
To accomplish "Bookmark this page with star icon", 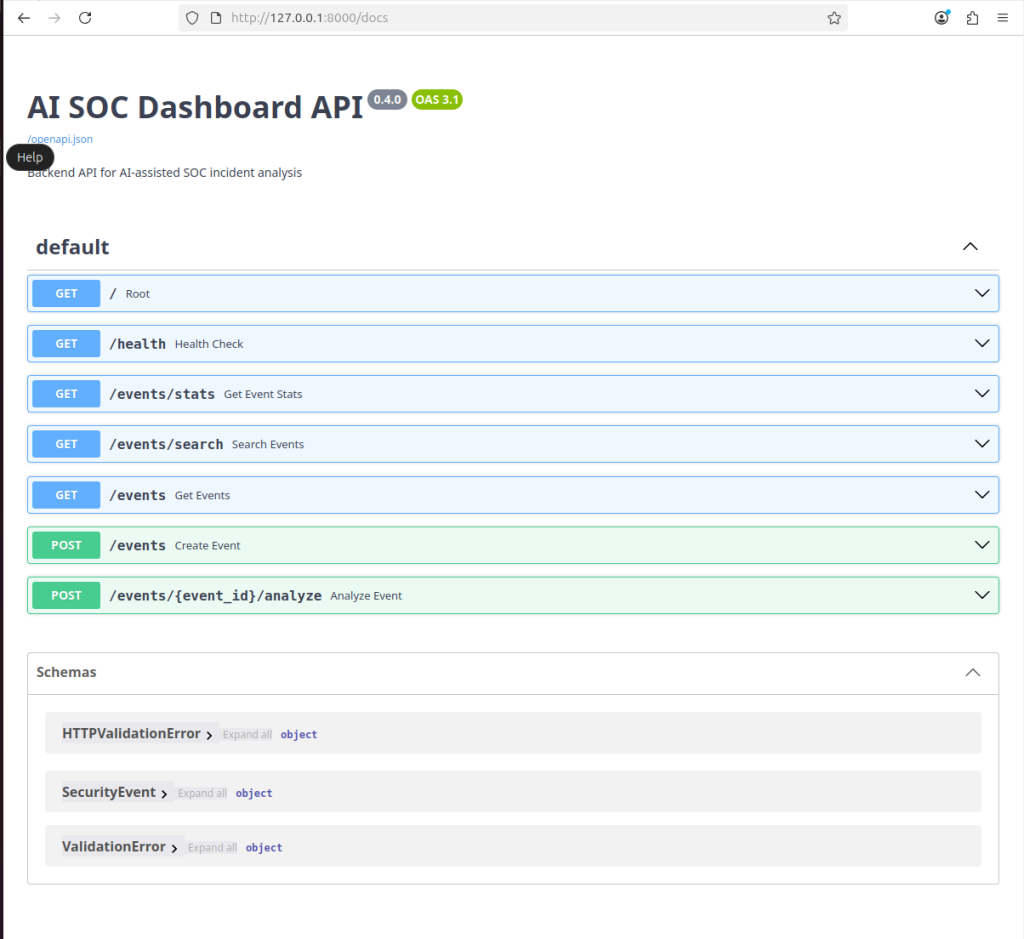I will 834,18.
